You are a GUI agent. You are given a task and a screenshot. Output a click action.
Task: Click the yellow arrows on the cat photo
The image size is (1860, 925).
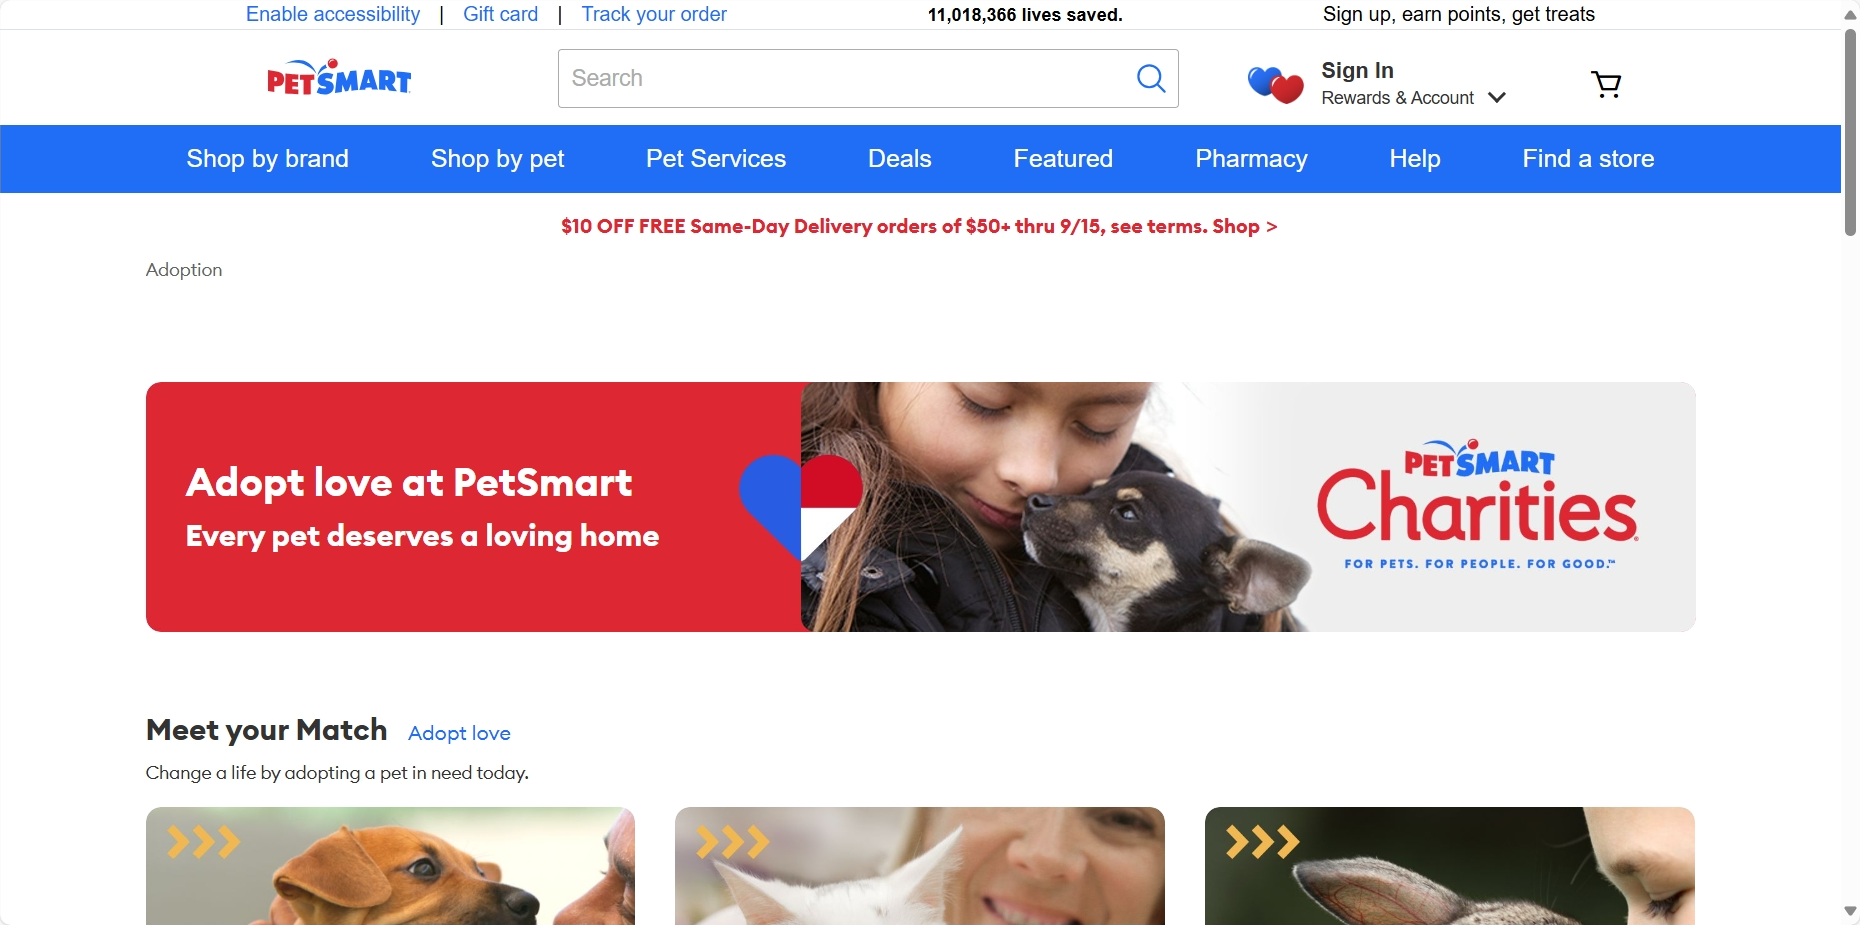[x=733, y=842]
